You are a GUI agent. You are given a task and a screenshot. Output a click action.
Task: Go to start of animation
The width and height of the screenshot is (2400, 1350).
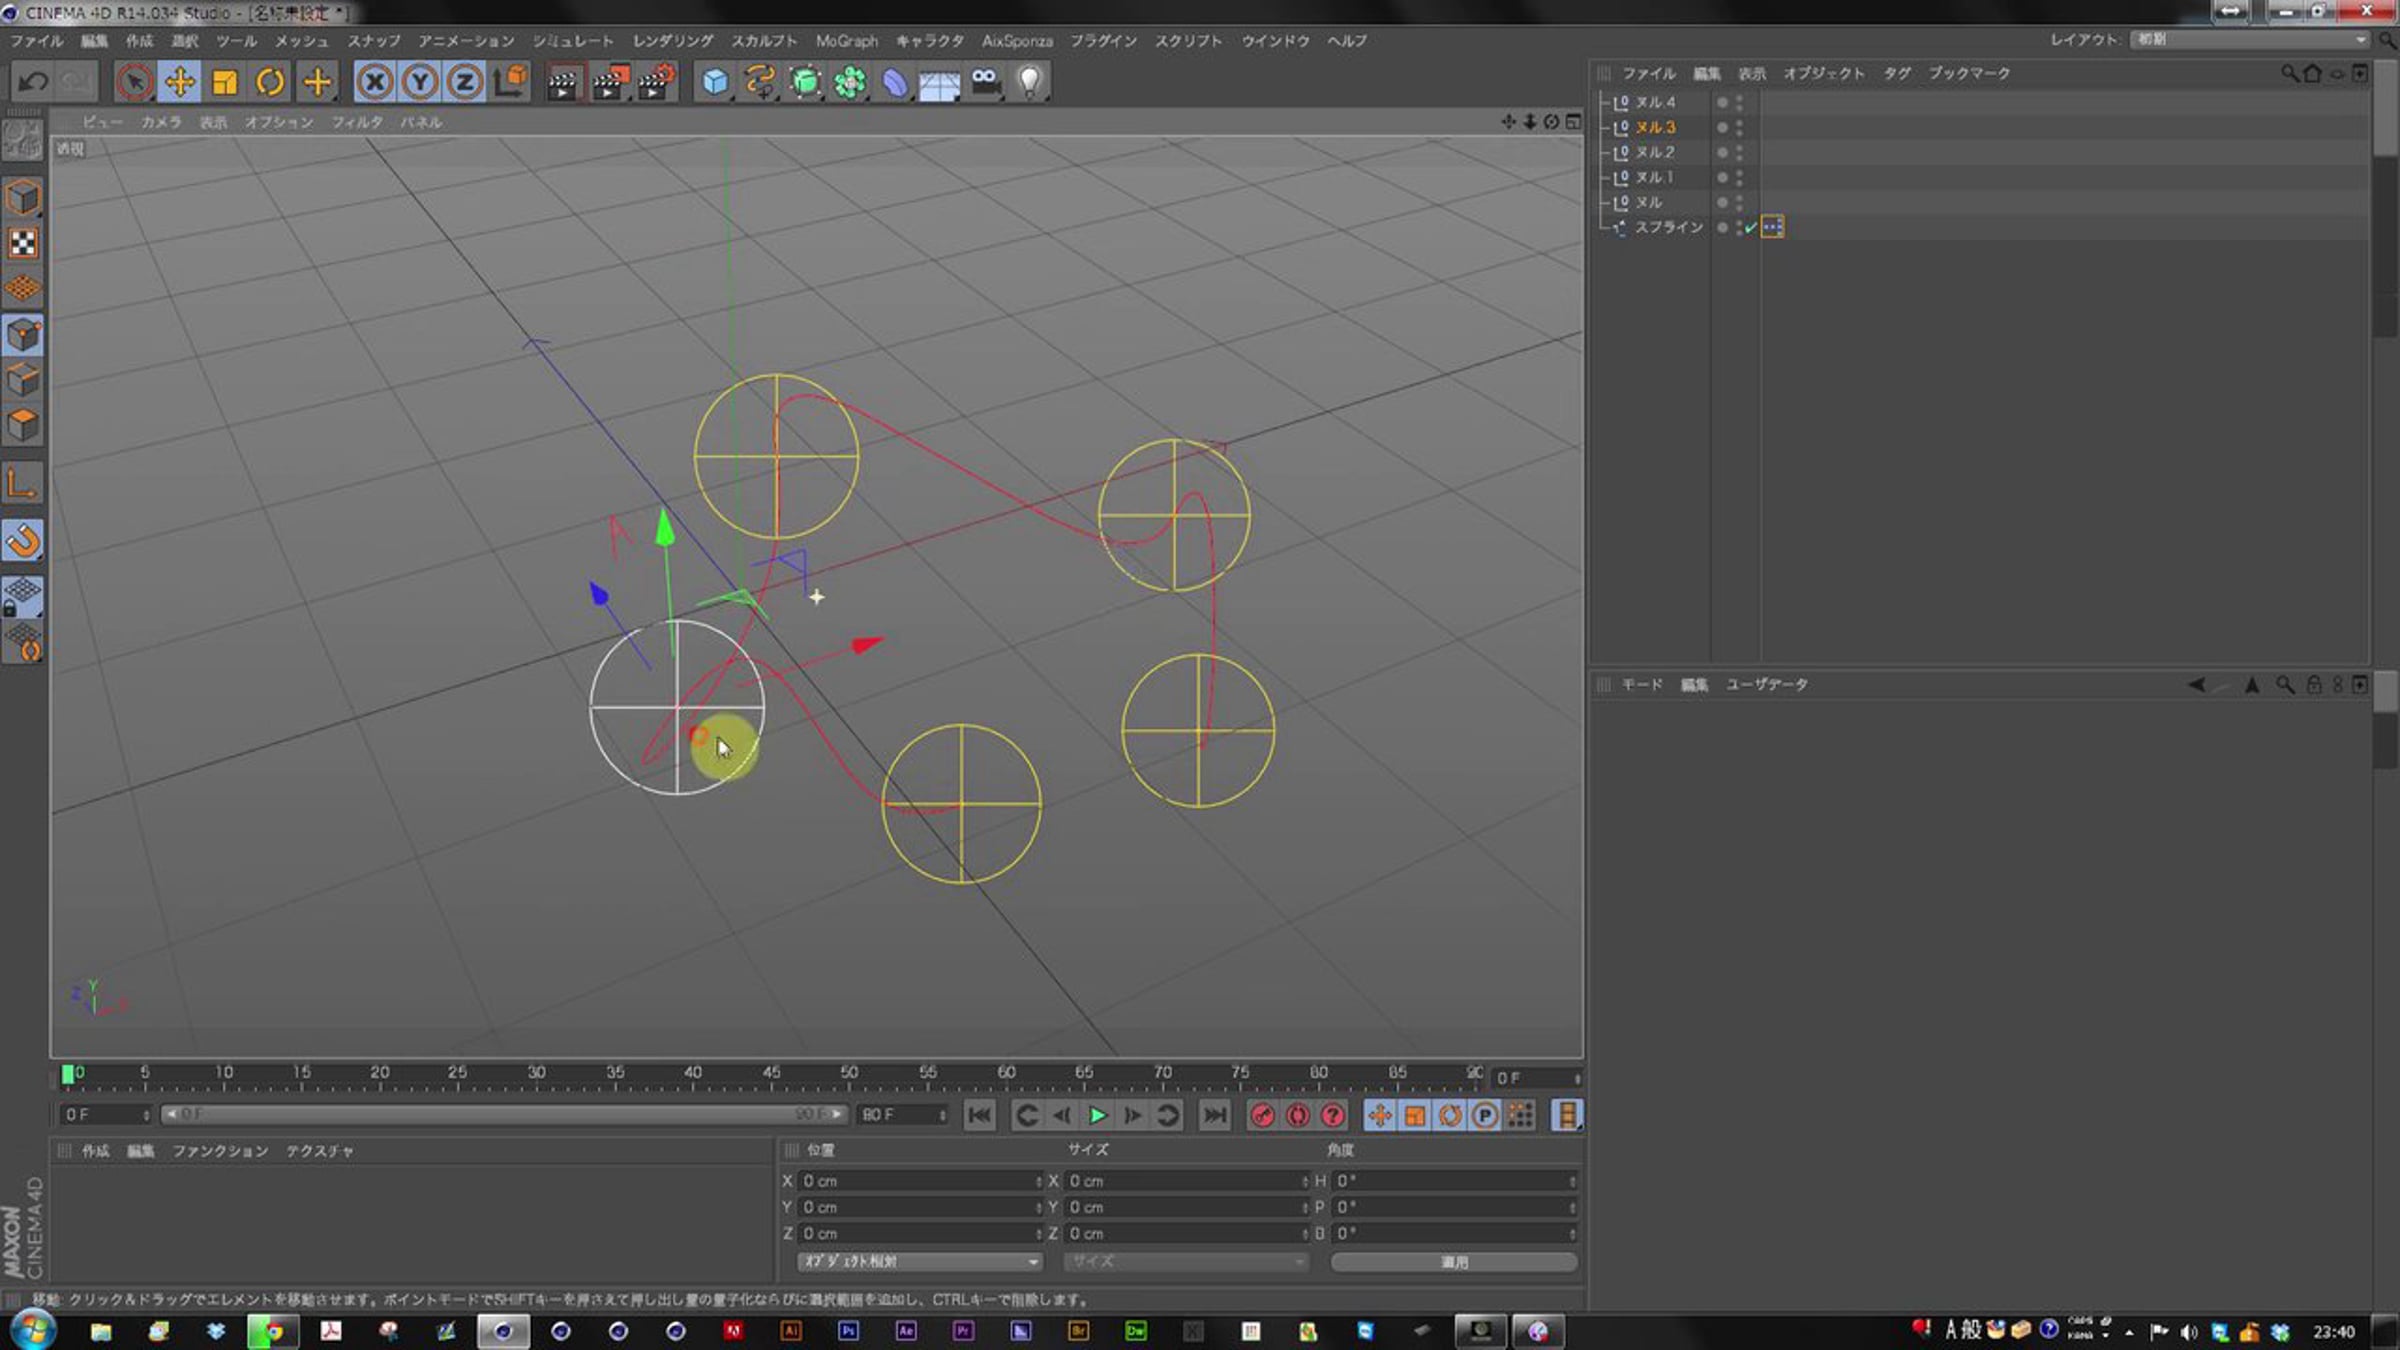click(x=979, y=1115)
